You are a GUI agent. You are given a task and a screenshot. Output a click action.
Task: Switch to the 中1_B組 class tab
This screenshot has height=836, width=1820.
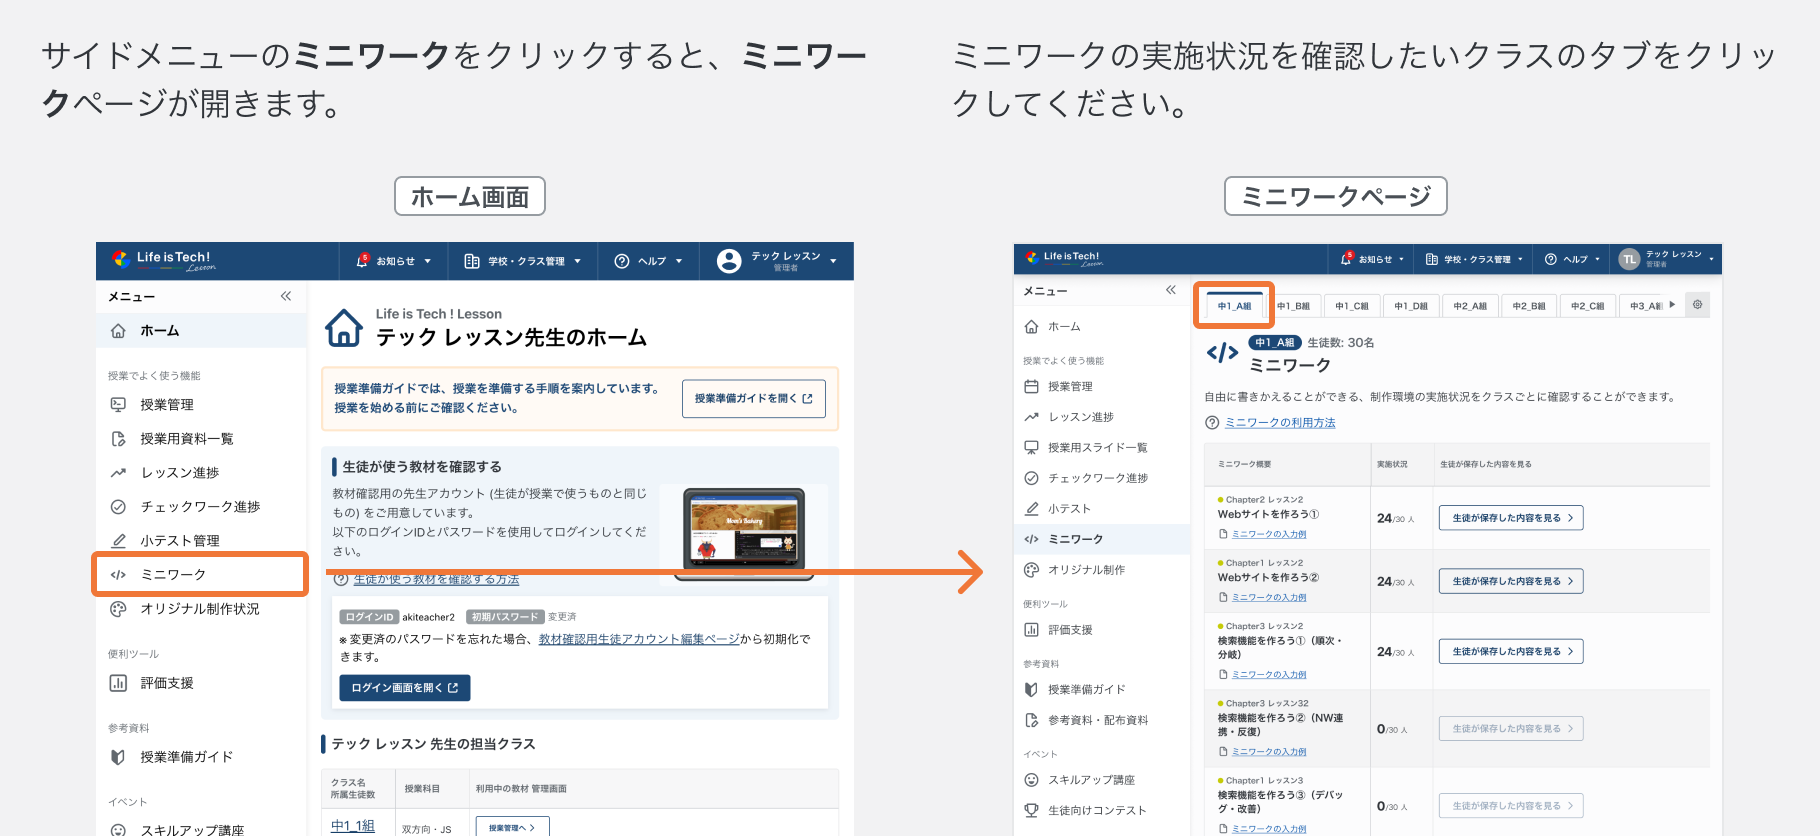[x=1294, y=306]
